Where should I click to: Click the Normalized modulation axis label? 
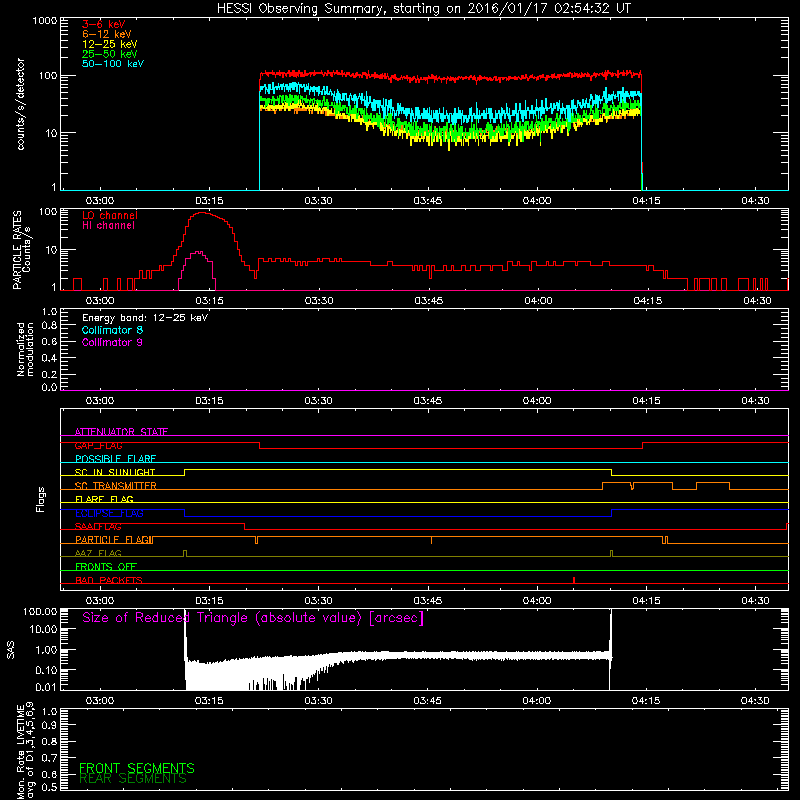(x=26, y=349)
